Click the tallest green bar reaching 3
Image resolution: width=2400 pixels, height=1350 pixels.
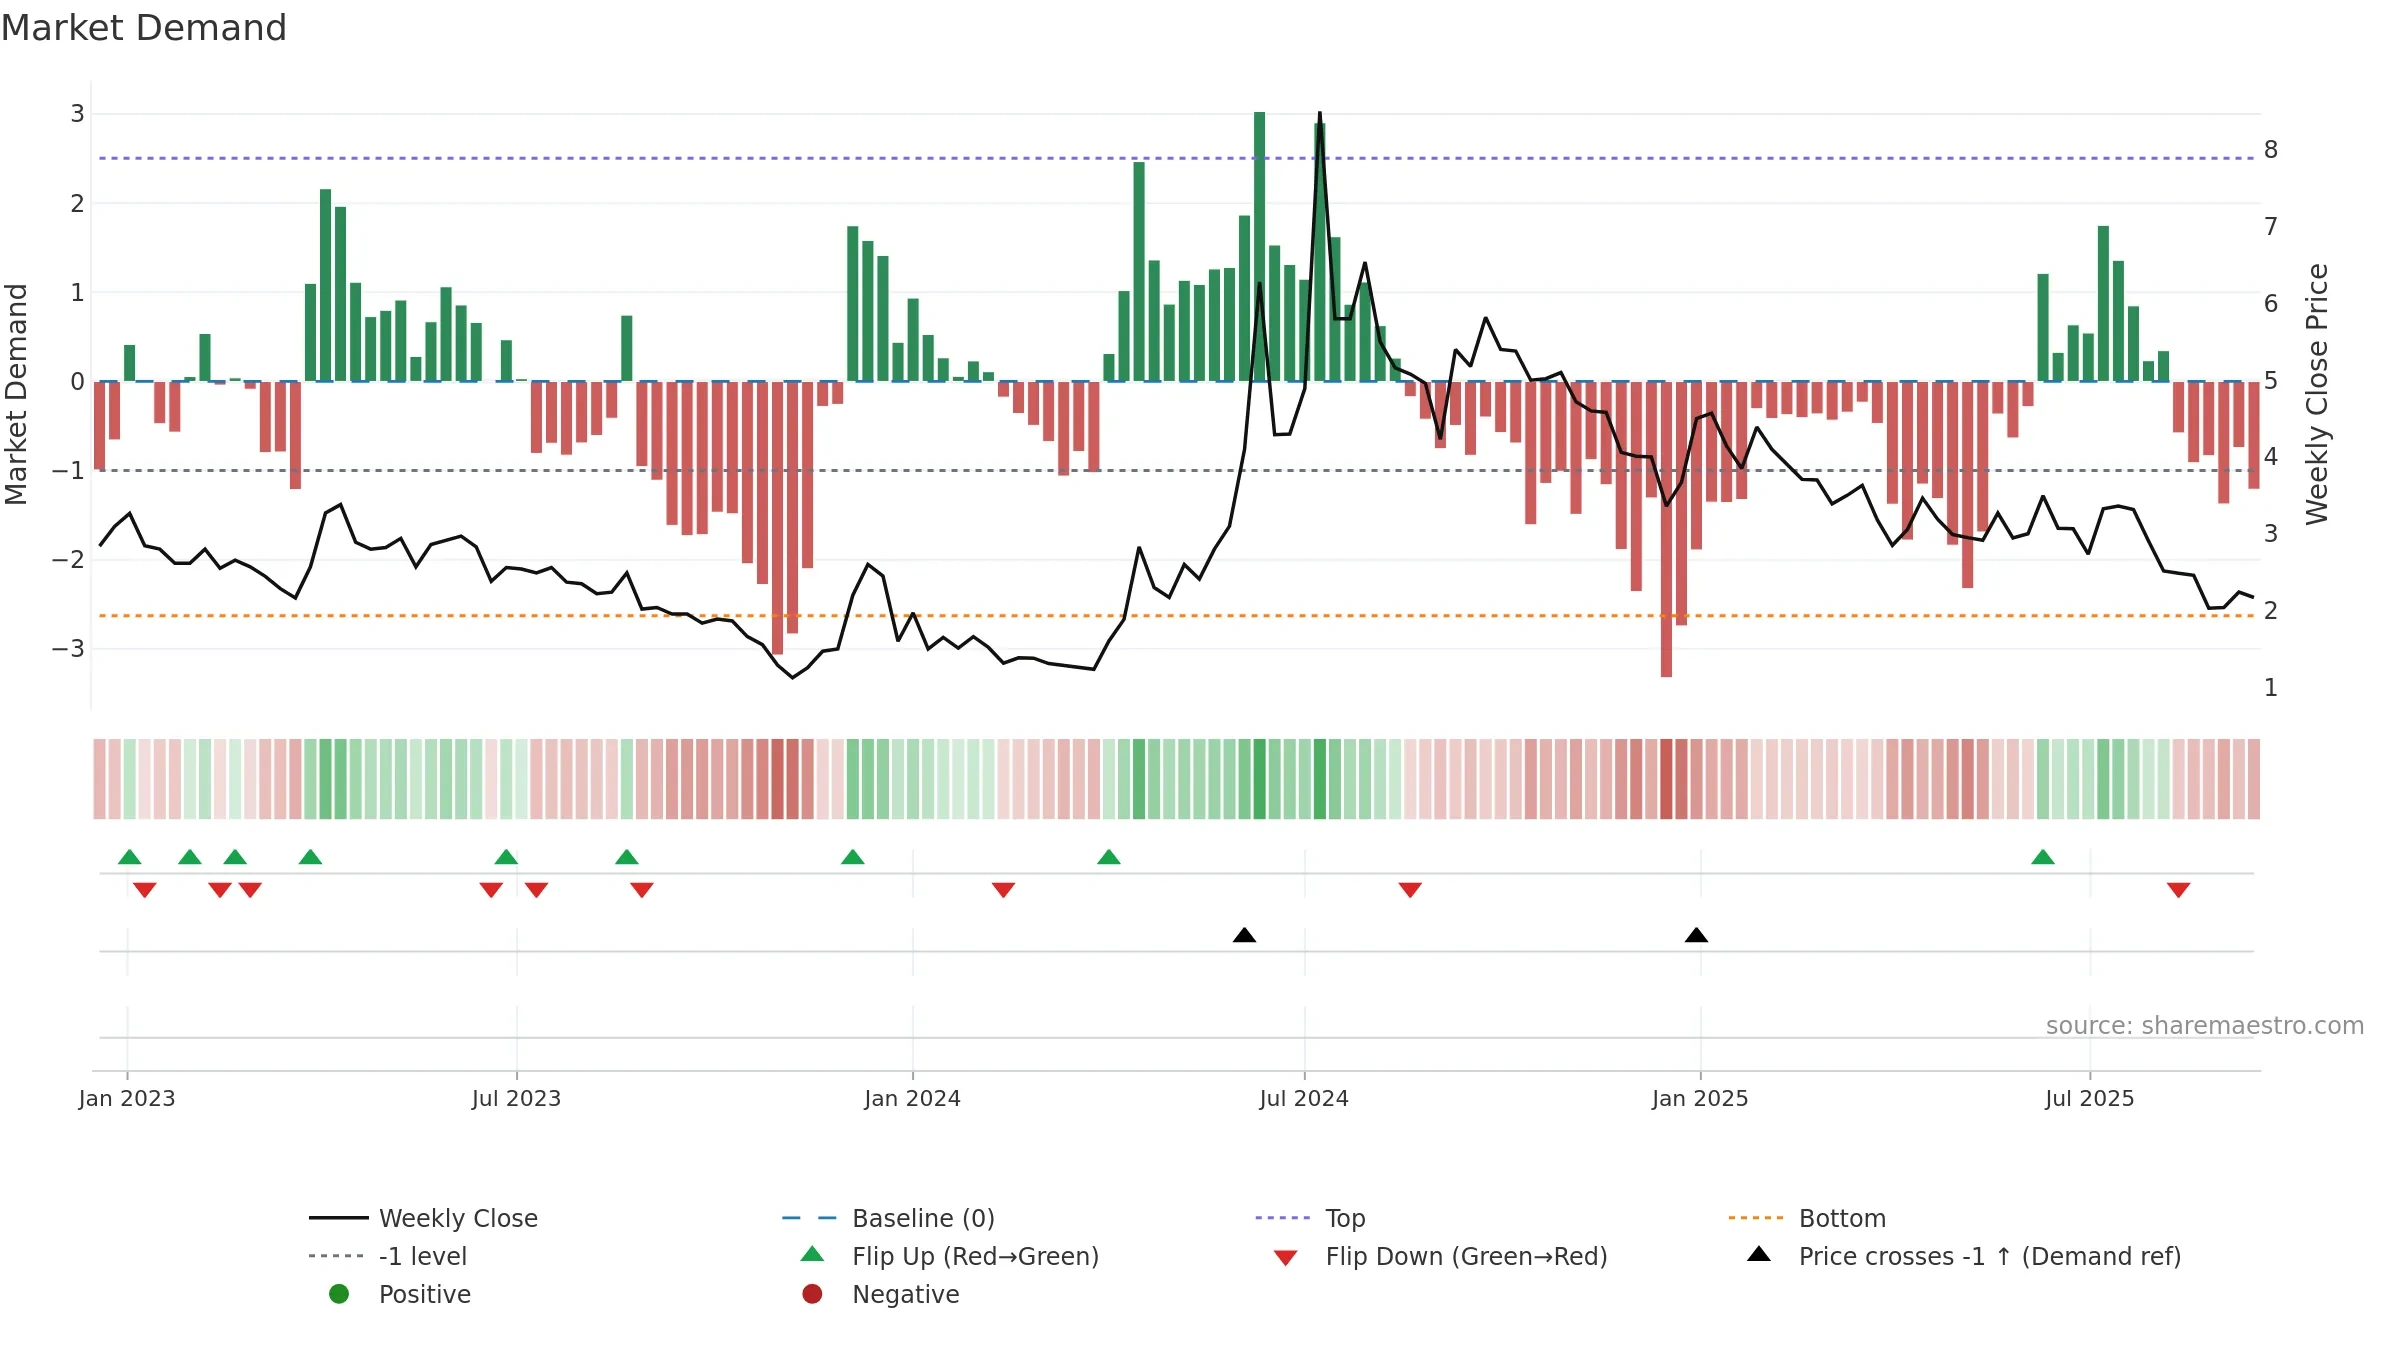[x=1260, y=246]
